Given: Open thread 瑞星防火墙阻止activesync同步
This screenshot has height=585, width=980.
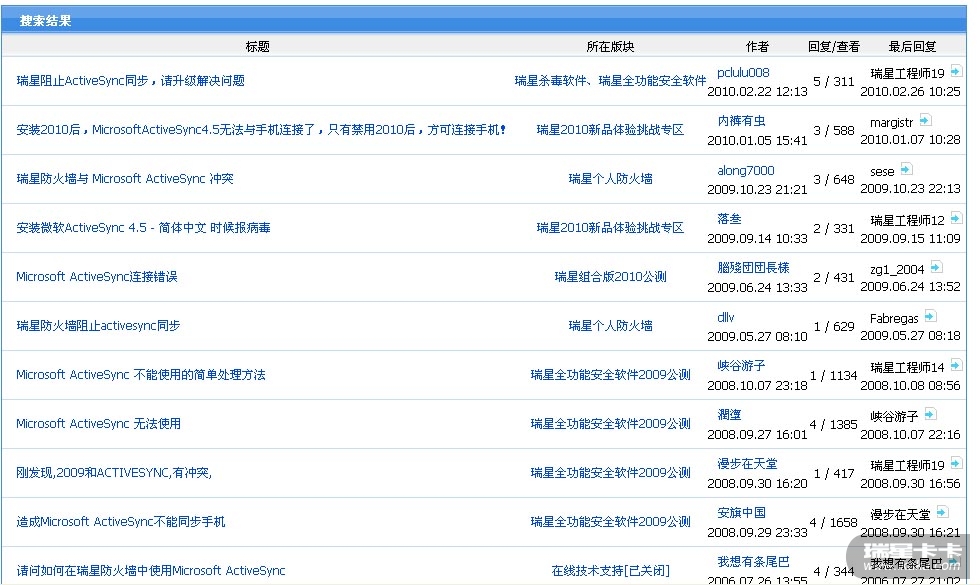Looking at the screenshot, I should pyautogui.click(x=98, y=326).
